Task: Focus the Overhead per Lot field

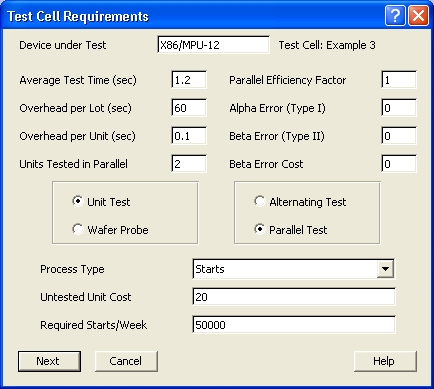Action: [189, 108]
